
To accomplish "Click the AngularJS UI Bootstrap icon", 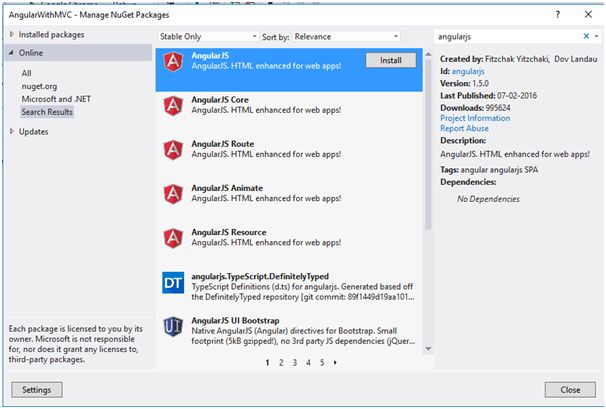I will [173, 327].
